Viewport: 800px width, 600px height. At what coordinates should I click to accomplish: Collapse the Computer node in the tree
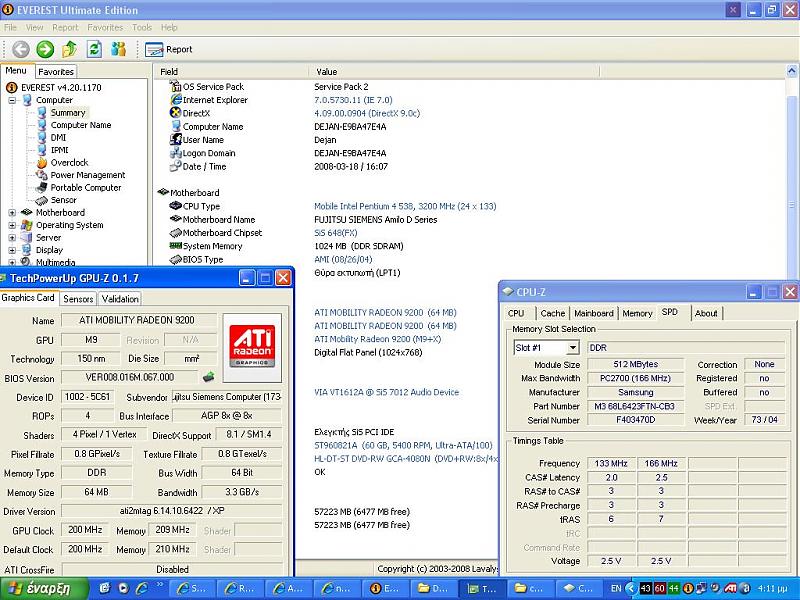click(12, 101)
